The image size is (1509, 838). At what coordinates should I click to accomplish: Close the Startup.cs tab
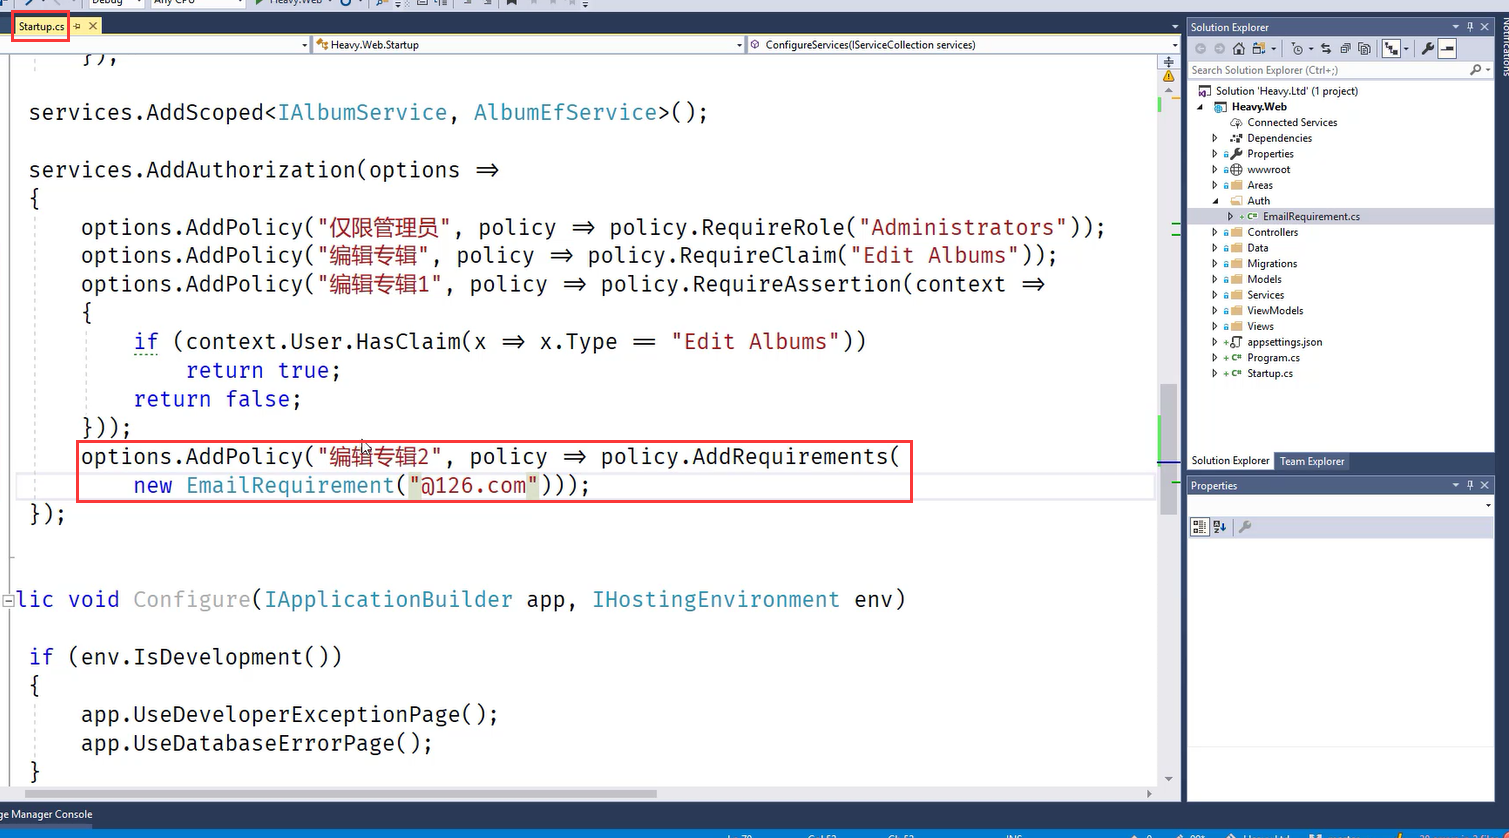(x=94, y=26)
